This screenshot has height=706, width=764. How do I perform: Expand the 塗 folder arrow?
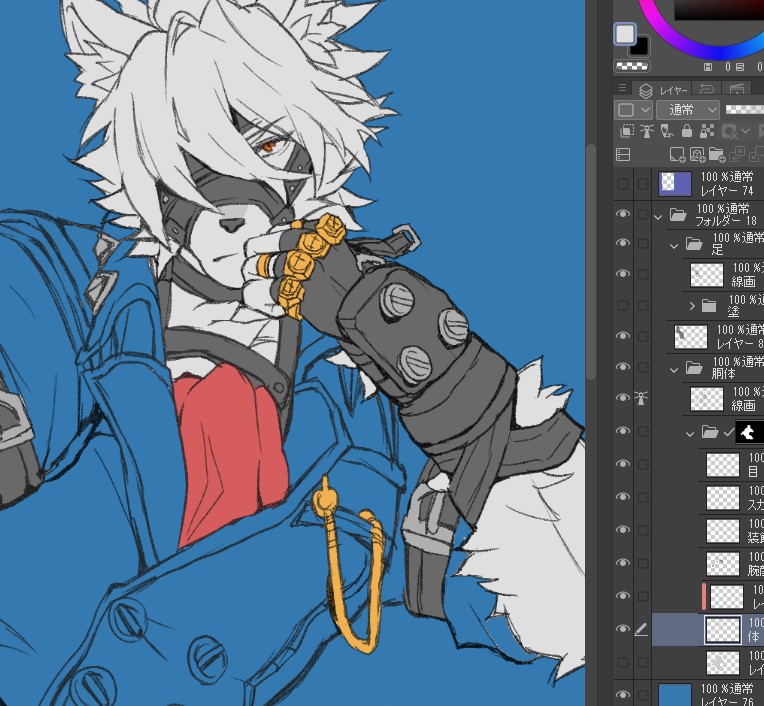[x=692, y=306]
